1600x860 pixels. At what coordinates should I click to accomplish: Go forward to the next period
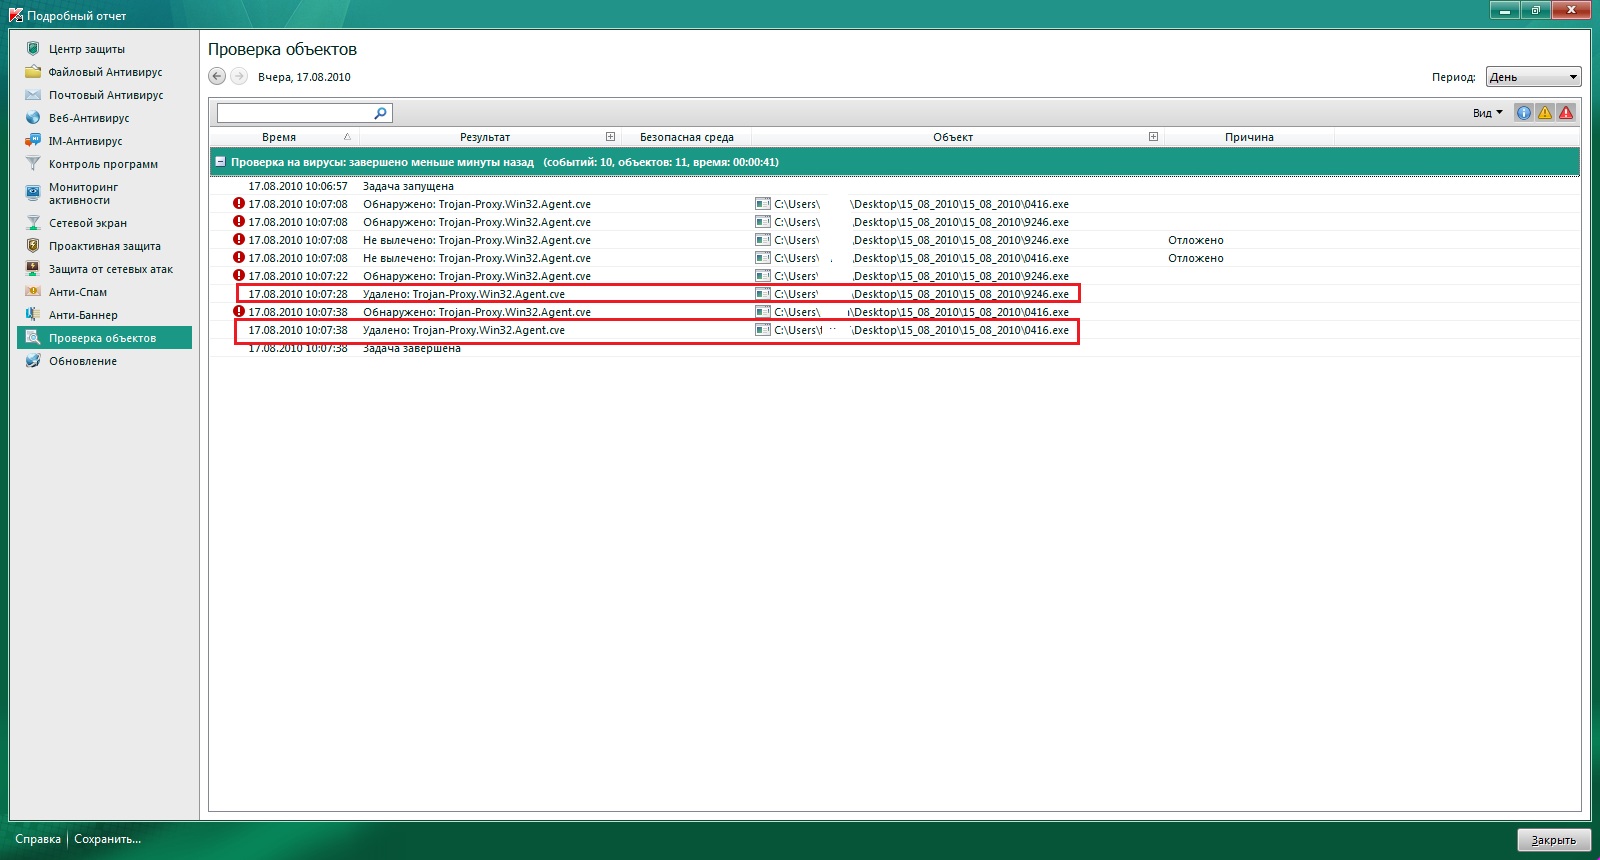239,76
